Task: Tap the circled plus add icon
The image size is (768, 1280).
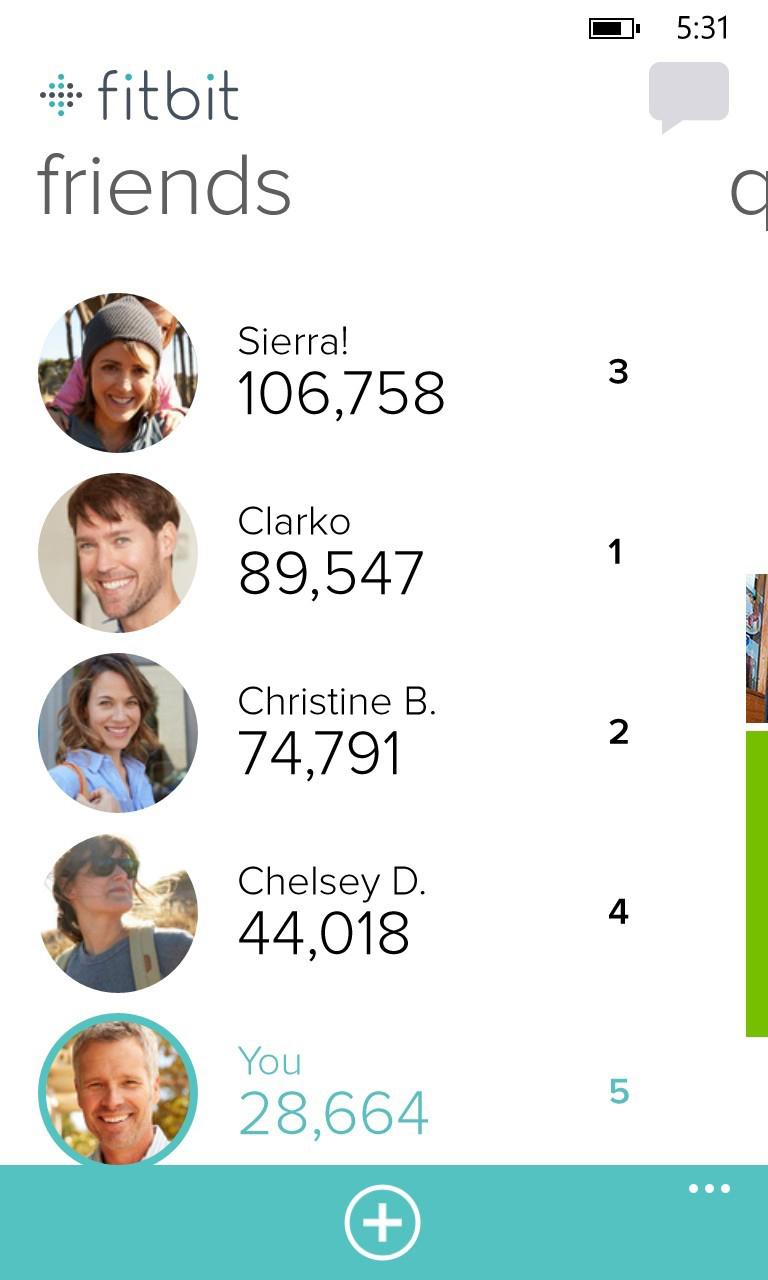Action: click(382, 1222)
